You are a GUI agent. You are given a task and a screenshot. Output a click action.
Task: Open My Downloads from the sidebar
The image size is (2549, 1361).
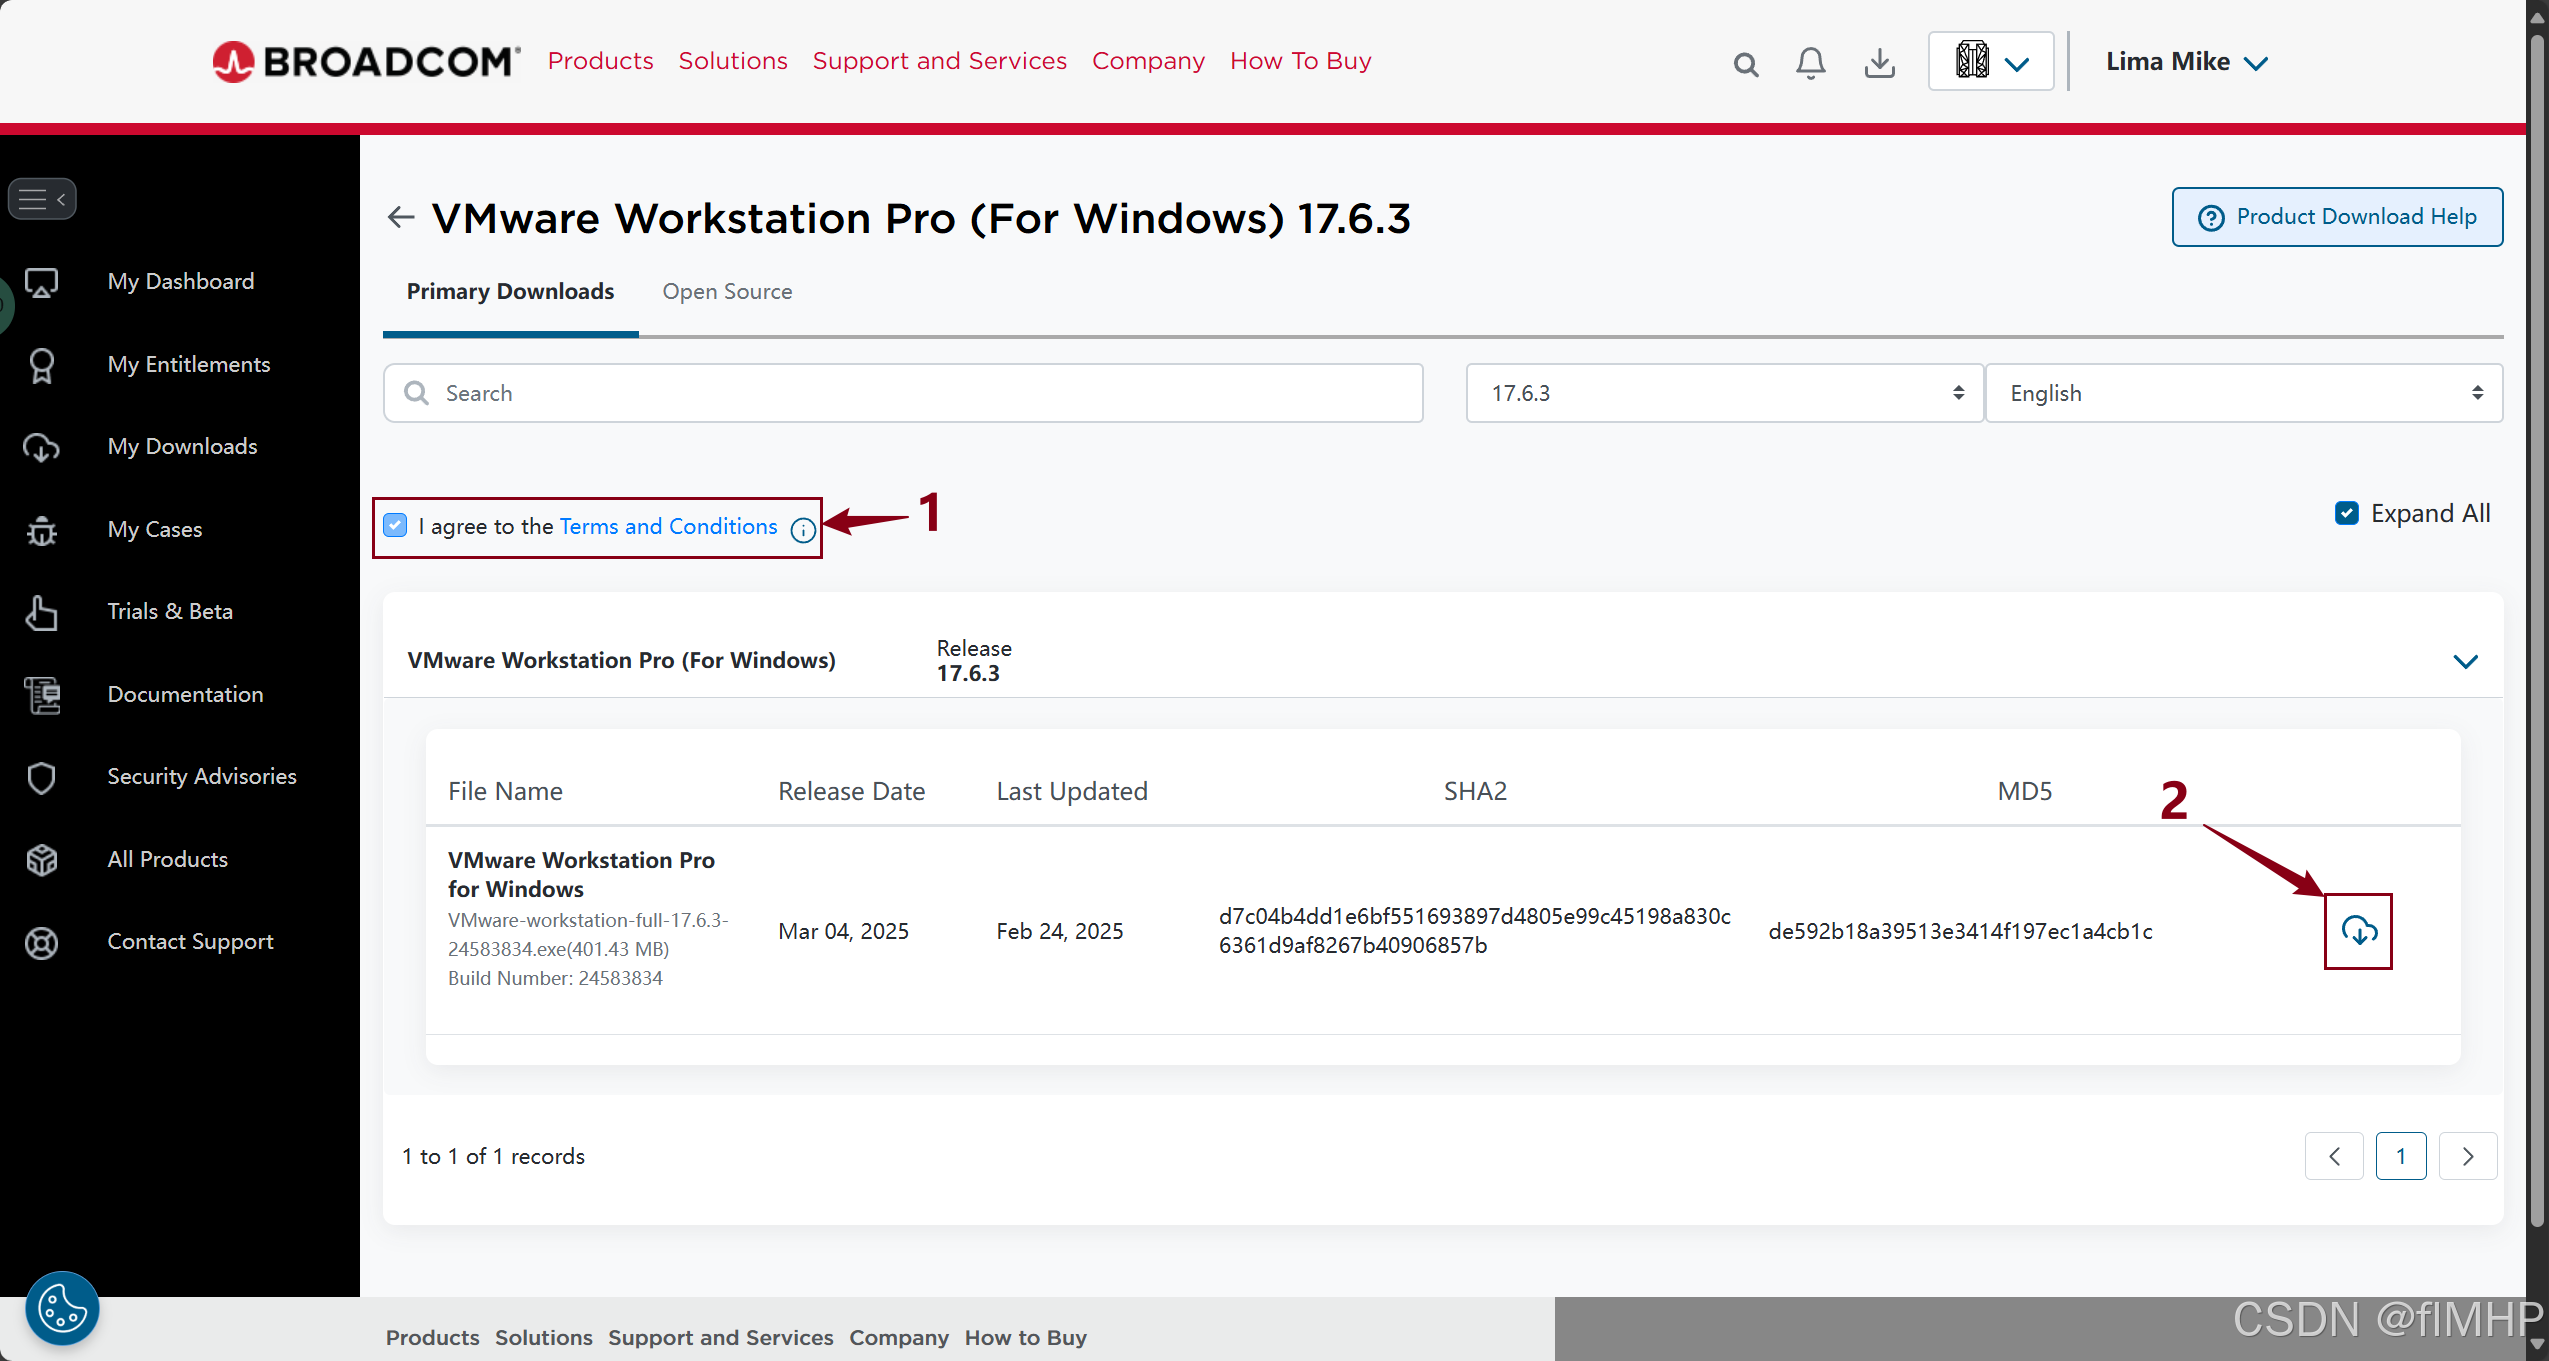click(x=182, y=447)
